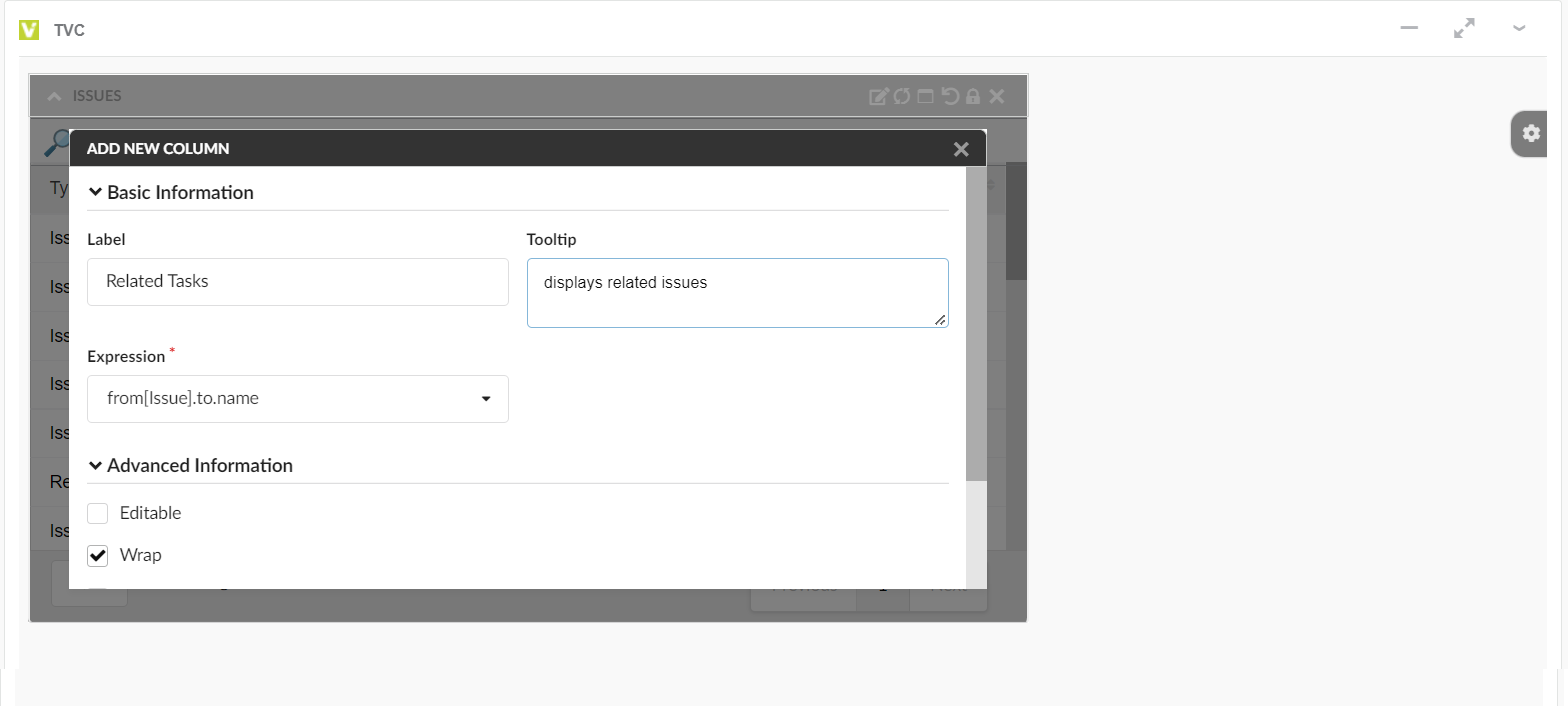Enable the Editable checkbox
1568x706 pixels.
[98, 513]
